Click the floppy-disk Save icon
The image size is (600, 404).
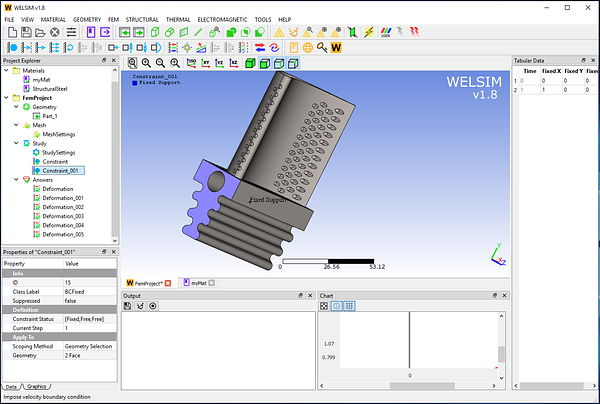click(x=26, y=32)
